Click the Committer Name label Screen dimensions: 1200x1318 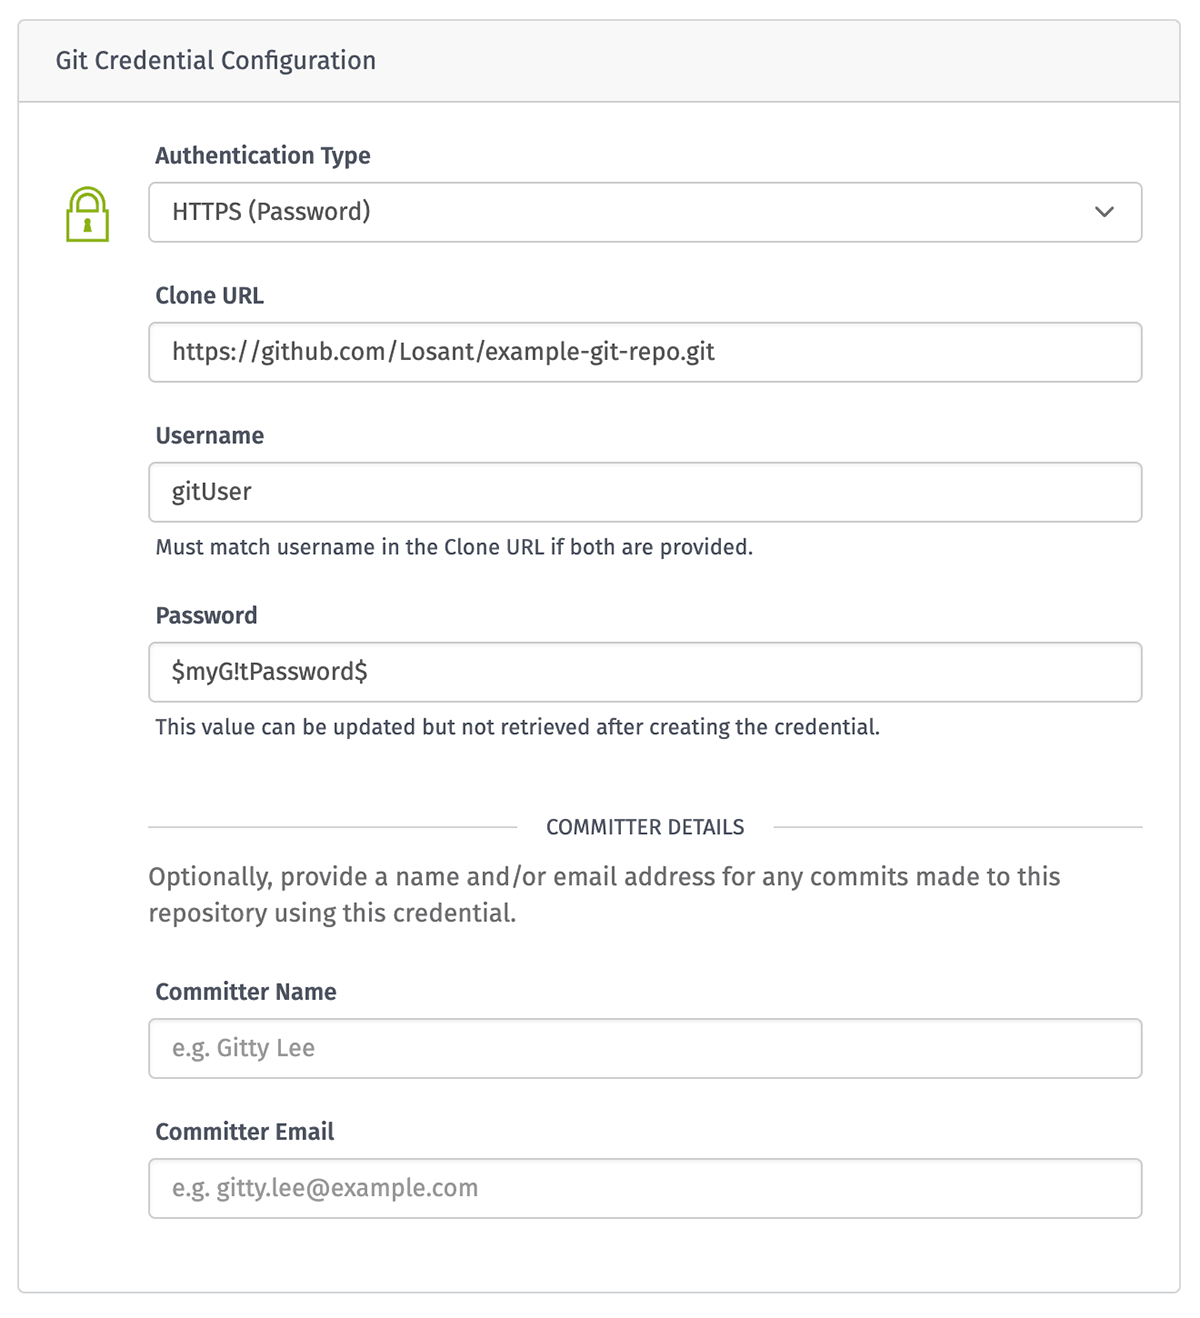[x=245, y=991]
